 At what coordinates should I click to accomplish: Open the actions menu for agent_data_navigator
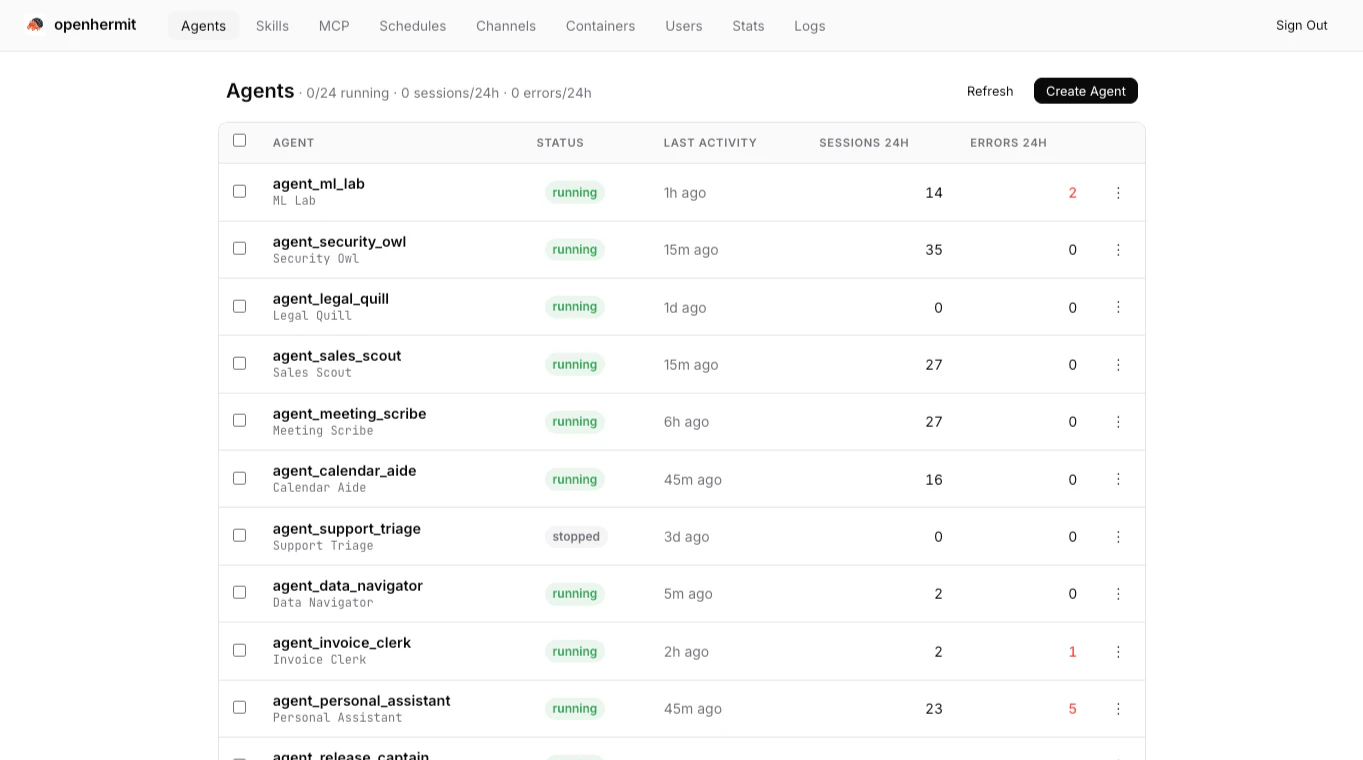coord(1118,593)
